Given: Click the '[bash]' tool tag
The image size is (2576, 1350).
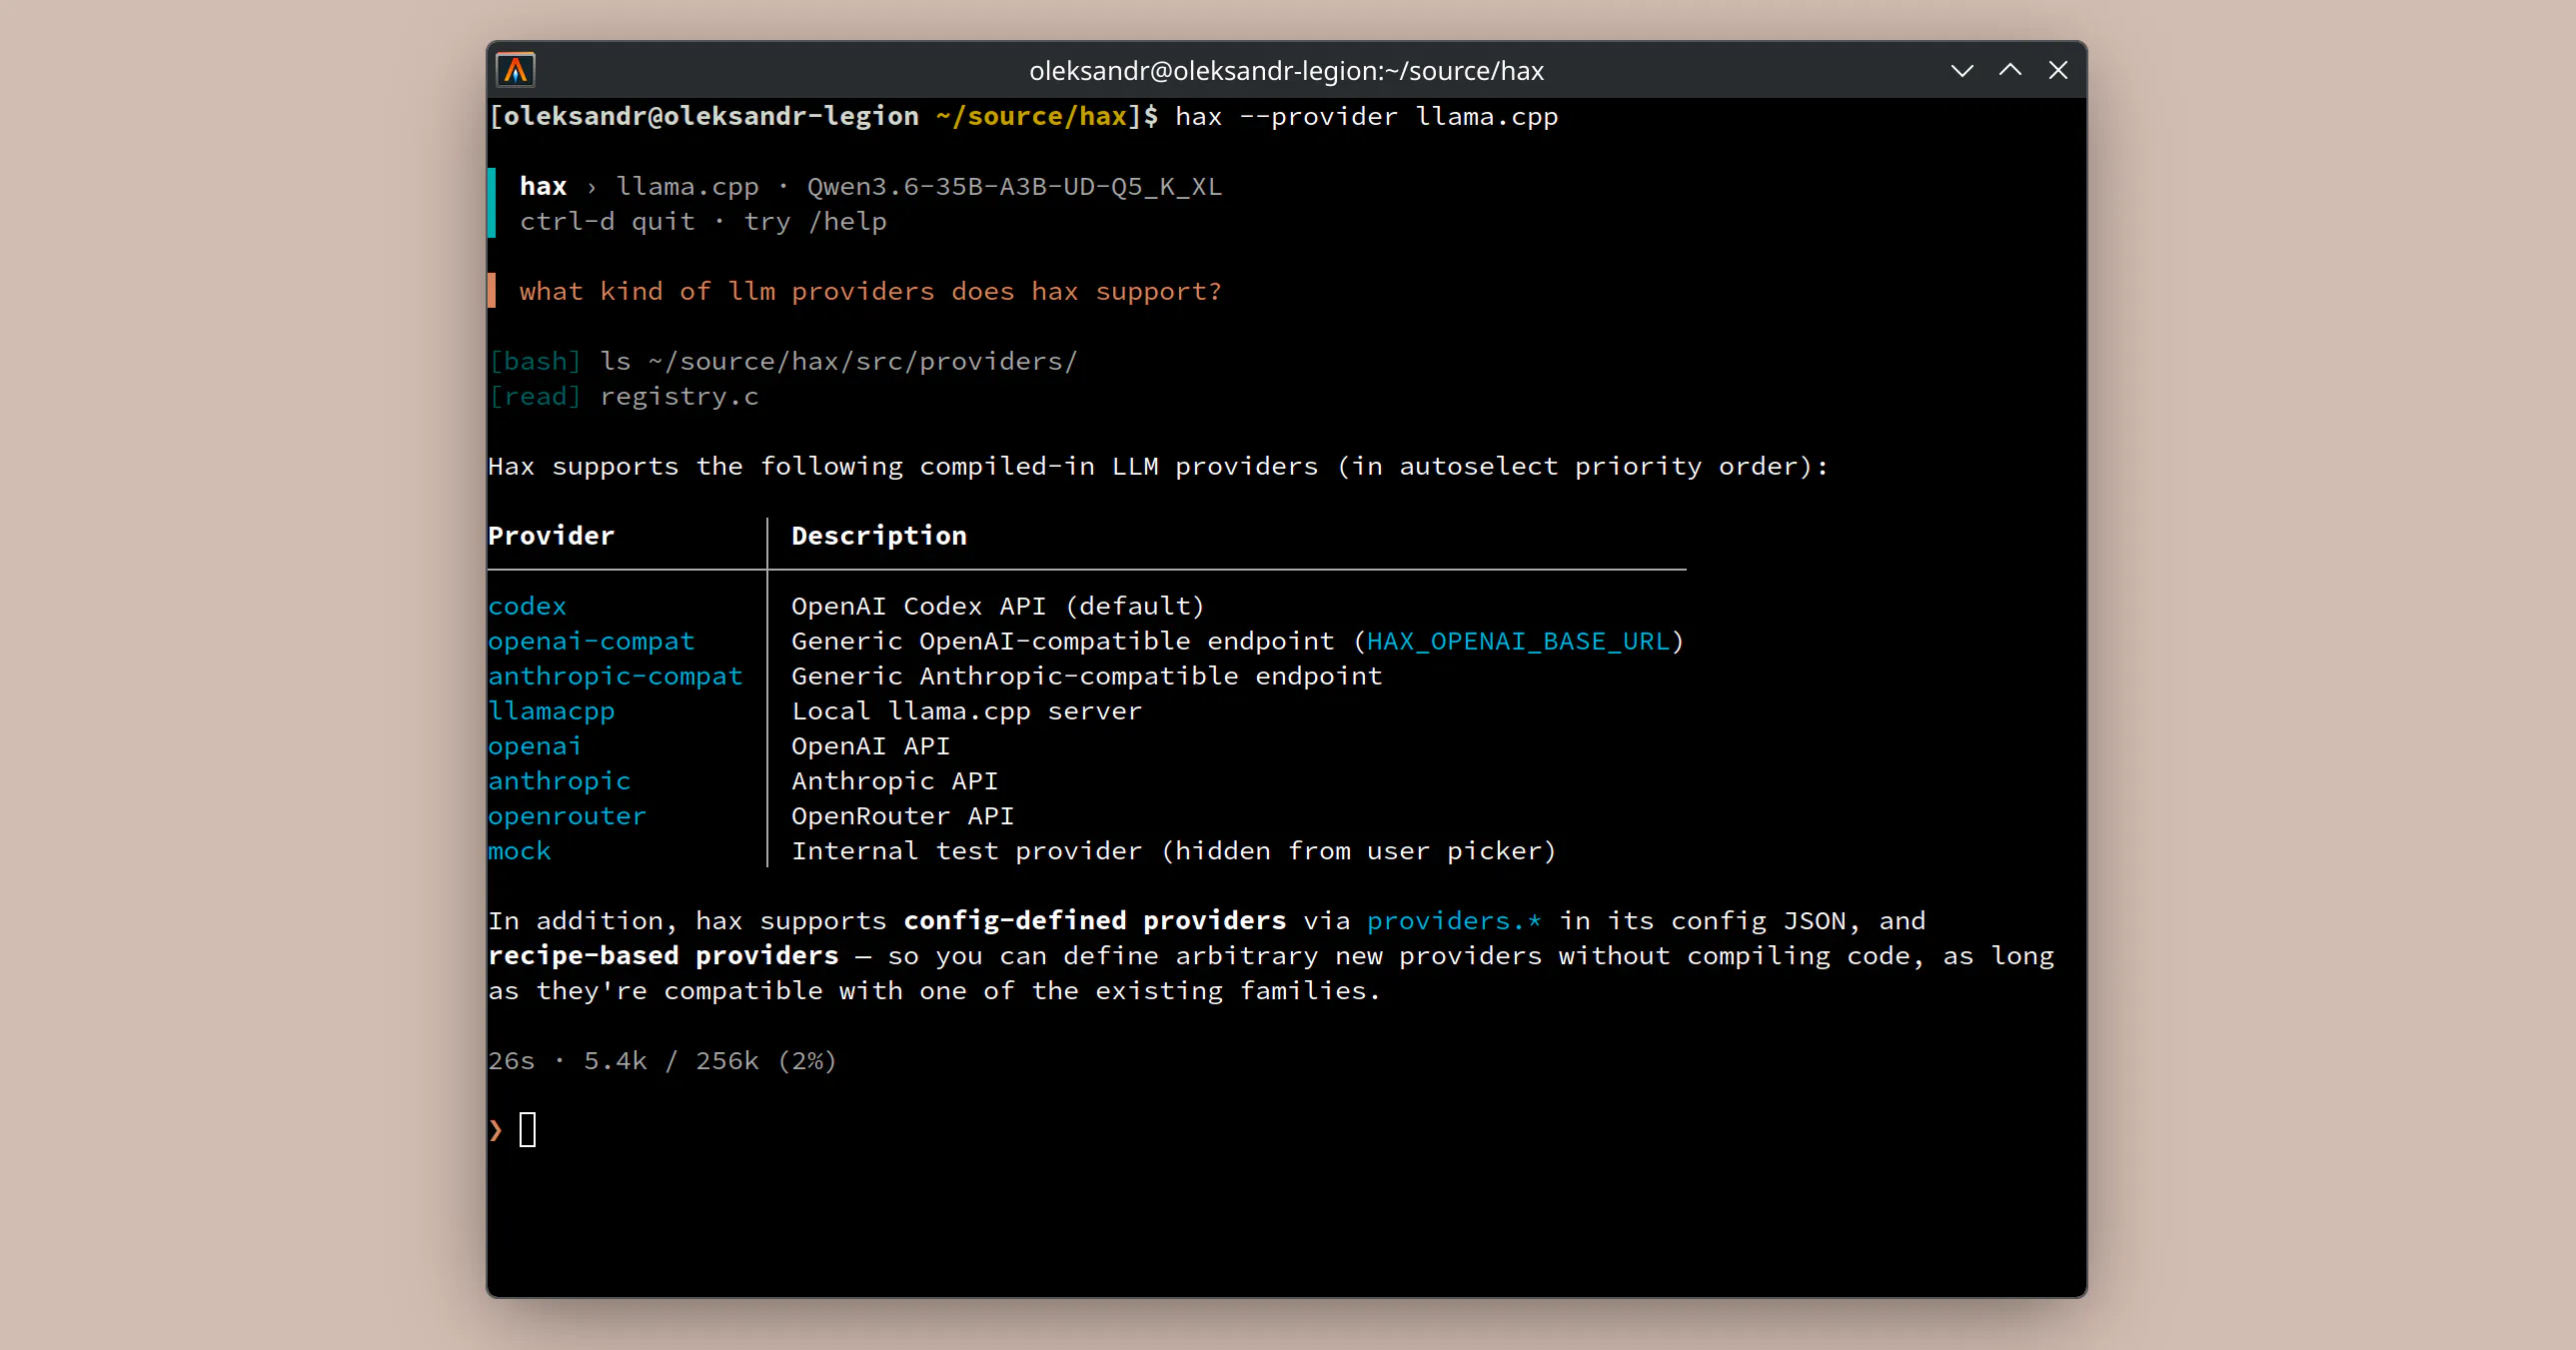Looking at the screenshot, I should (535, 362).
